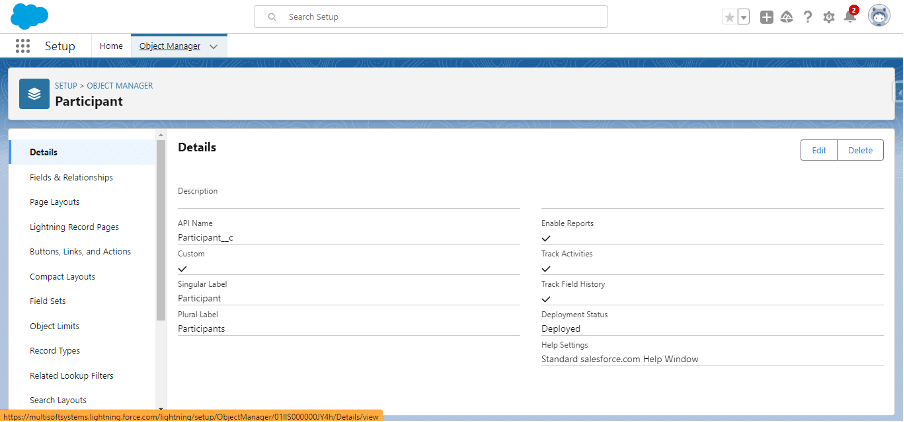Open the notifications bell icon
Viewport: 904px width, 422px height.
coord(850,16)
